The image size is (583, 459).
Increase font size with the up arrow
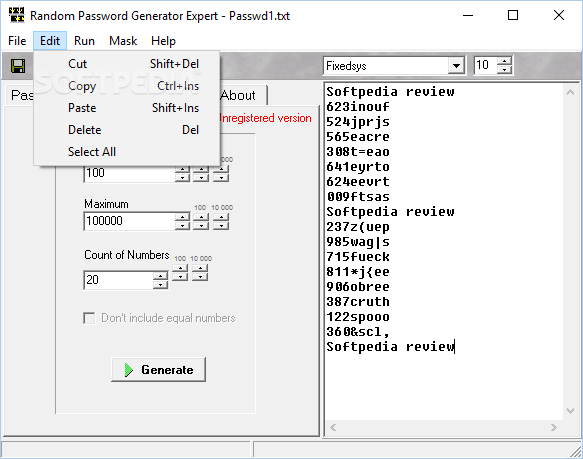[505, 61]
